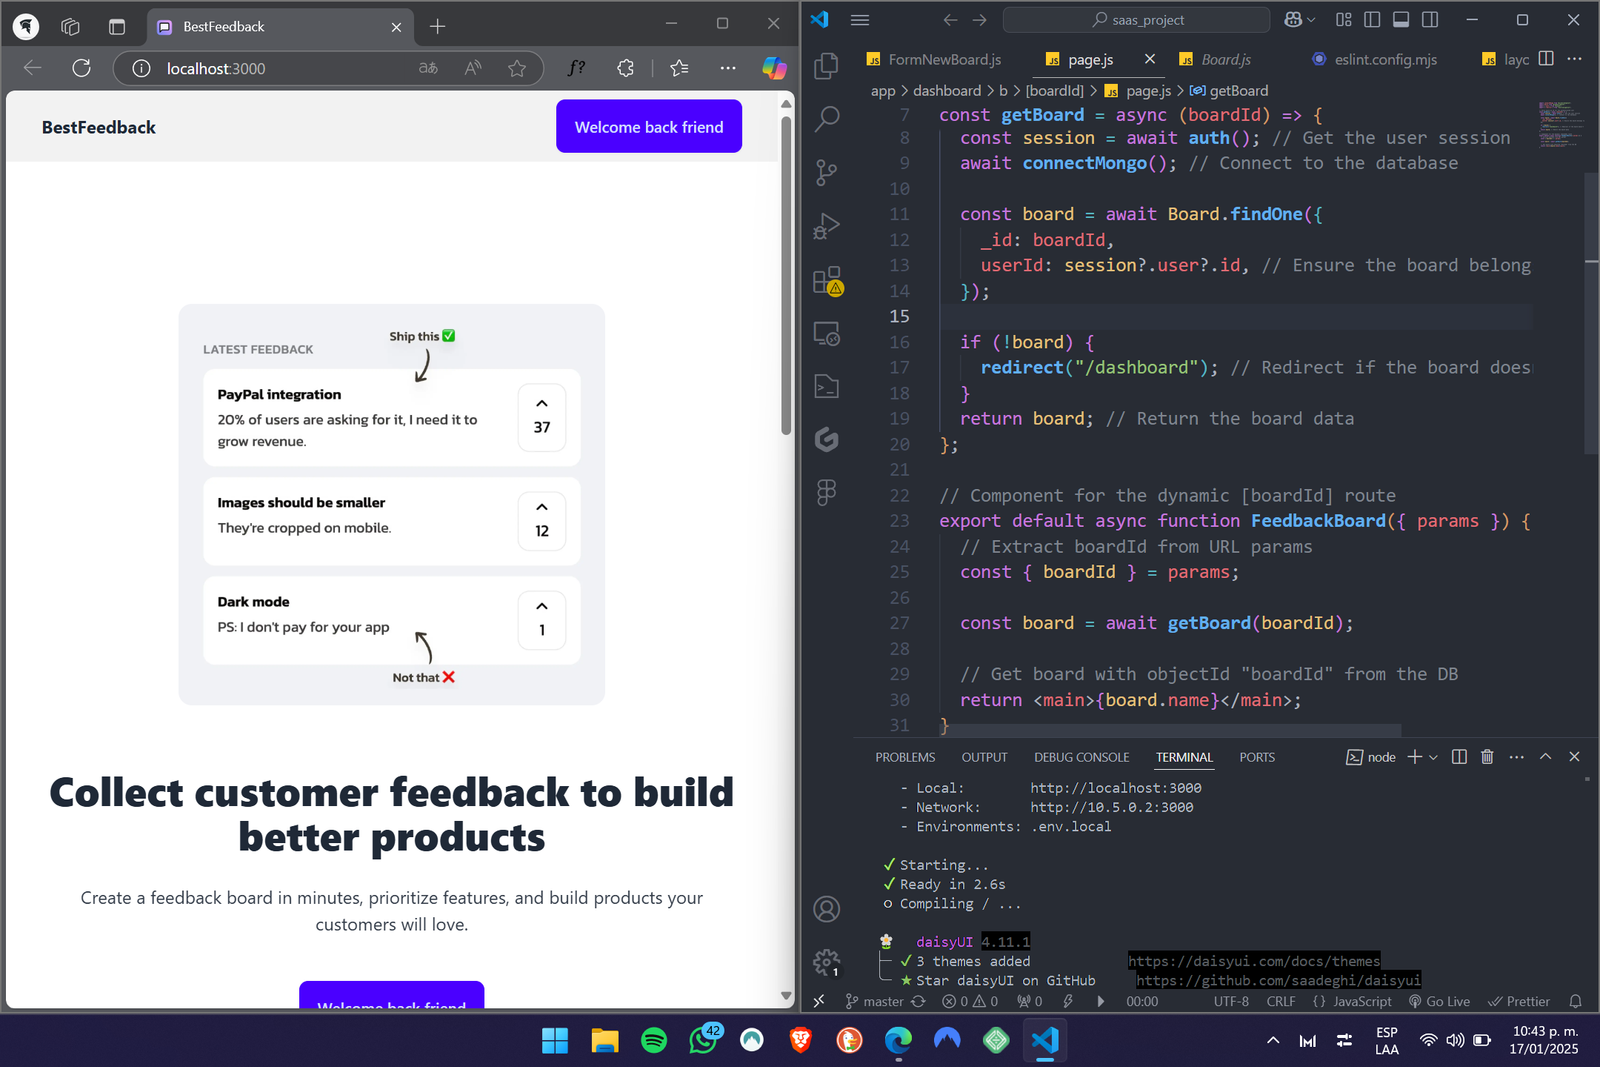Image resolution: width=1600 pixels, height=1067 pixels.
Task: Expand the new terminal launch profile dropdown
Action: [1434, 757]
